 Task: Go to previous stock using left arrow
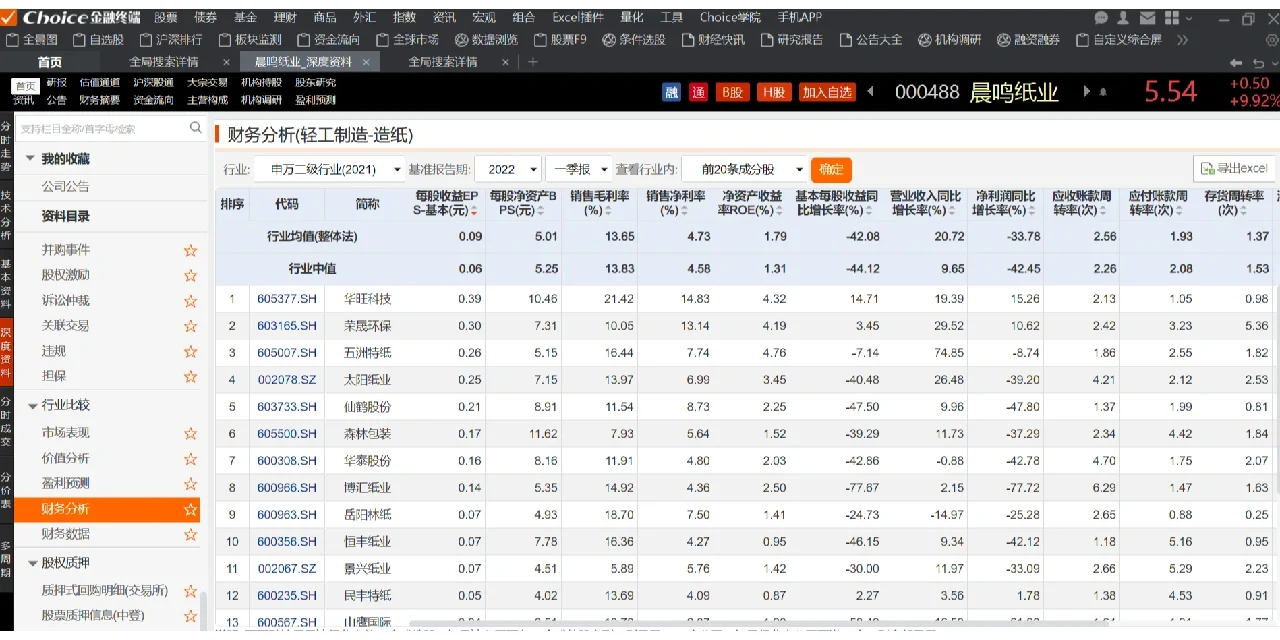pyautogui.click(x=871, y=92)
